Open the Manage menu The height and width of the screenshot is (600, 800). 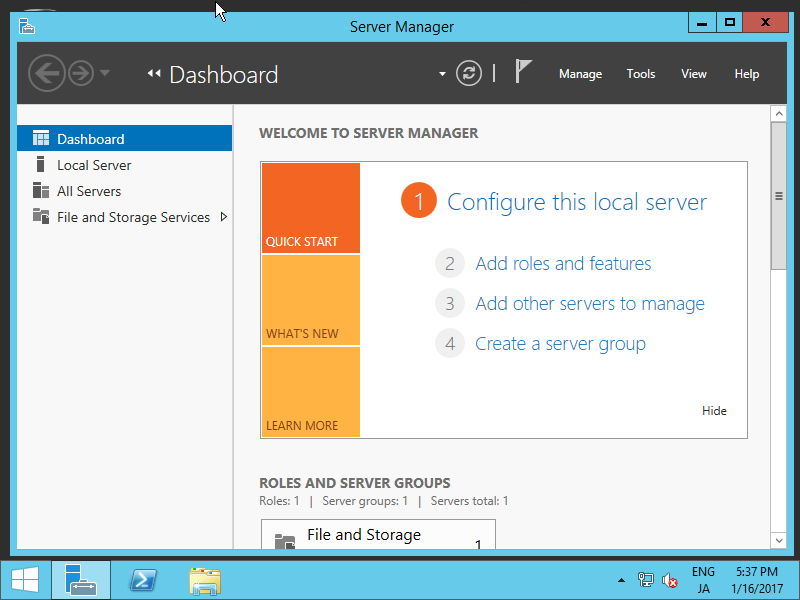tap(580, 74)
